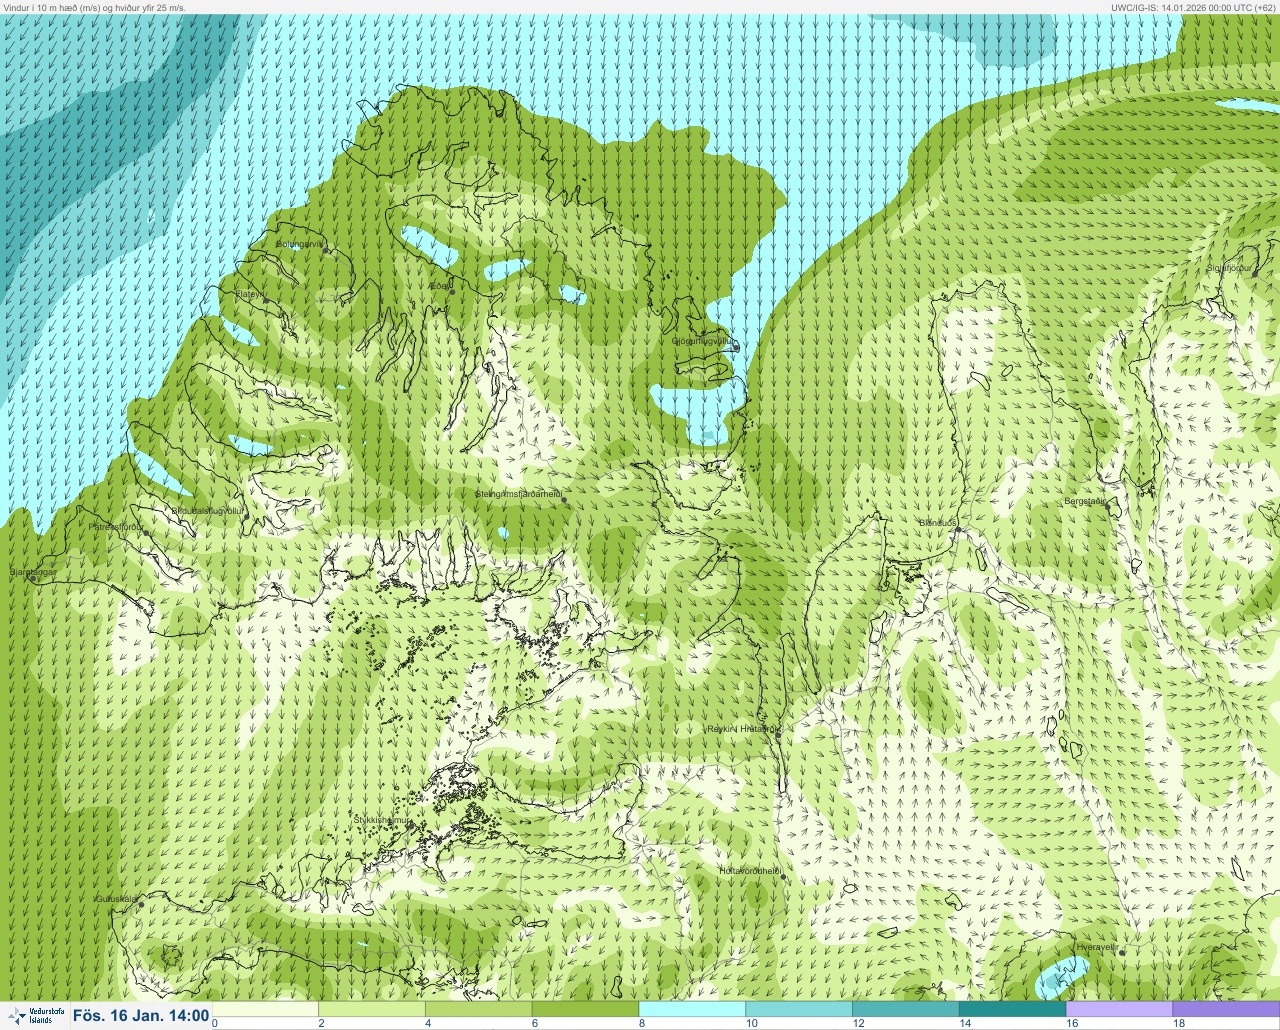This screenshot has height=1030, width=1280.
Task: Click the Æðey station point
Action: coord(452,292)
